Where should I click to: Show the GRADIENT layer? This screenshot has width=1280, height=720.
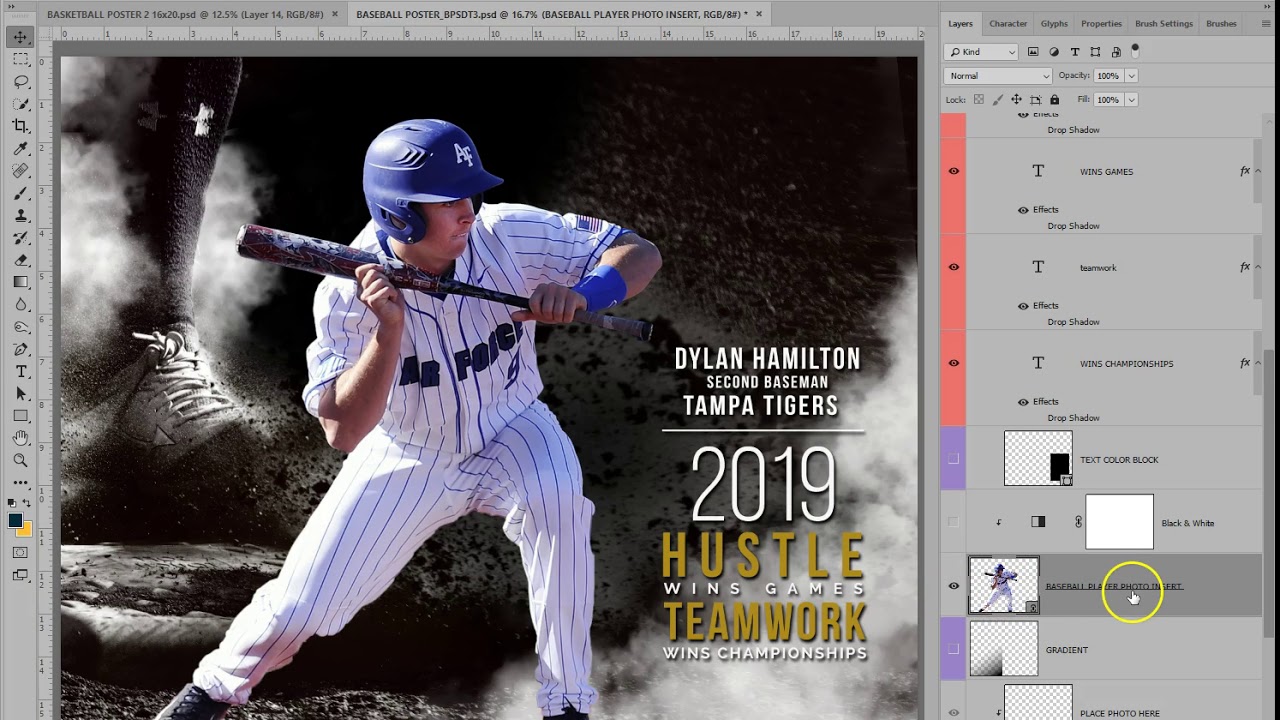coord(953,649)
